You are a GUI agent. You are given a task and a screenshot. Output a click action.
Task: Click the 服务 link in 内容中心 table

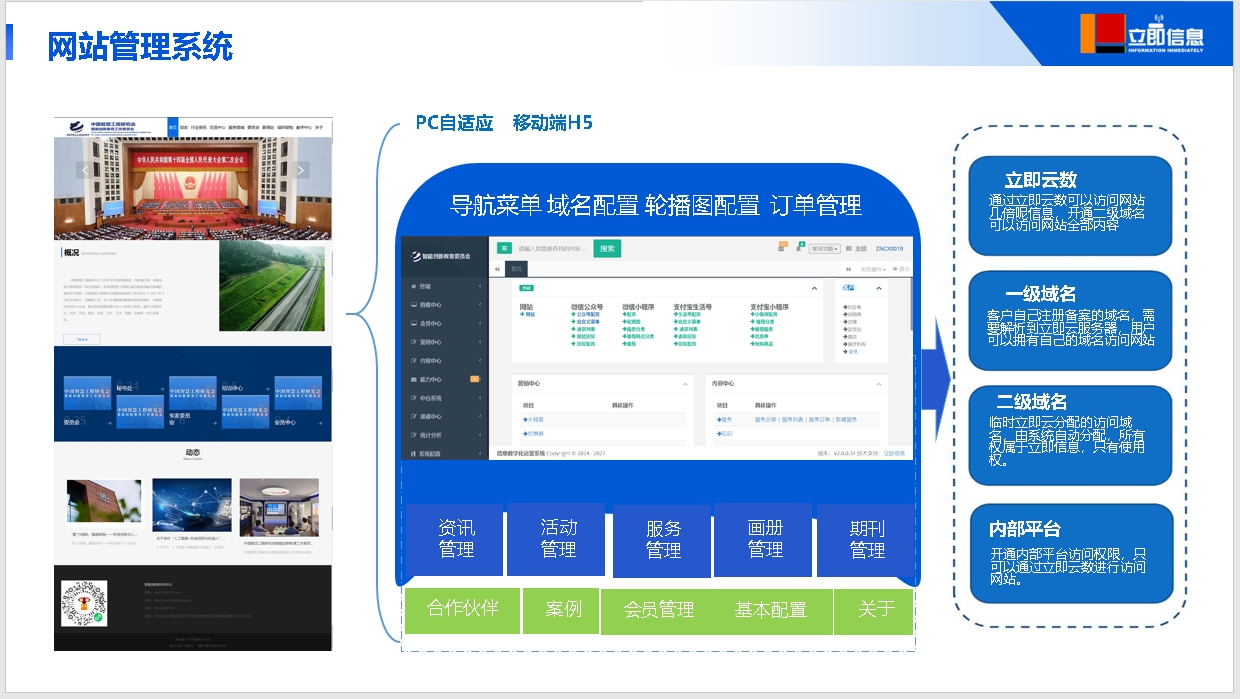(724, 419)
